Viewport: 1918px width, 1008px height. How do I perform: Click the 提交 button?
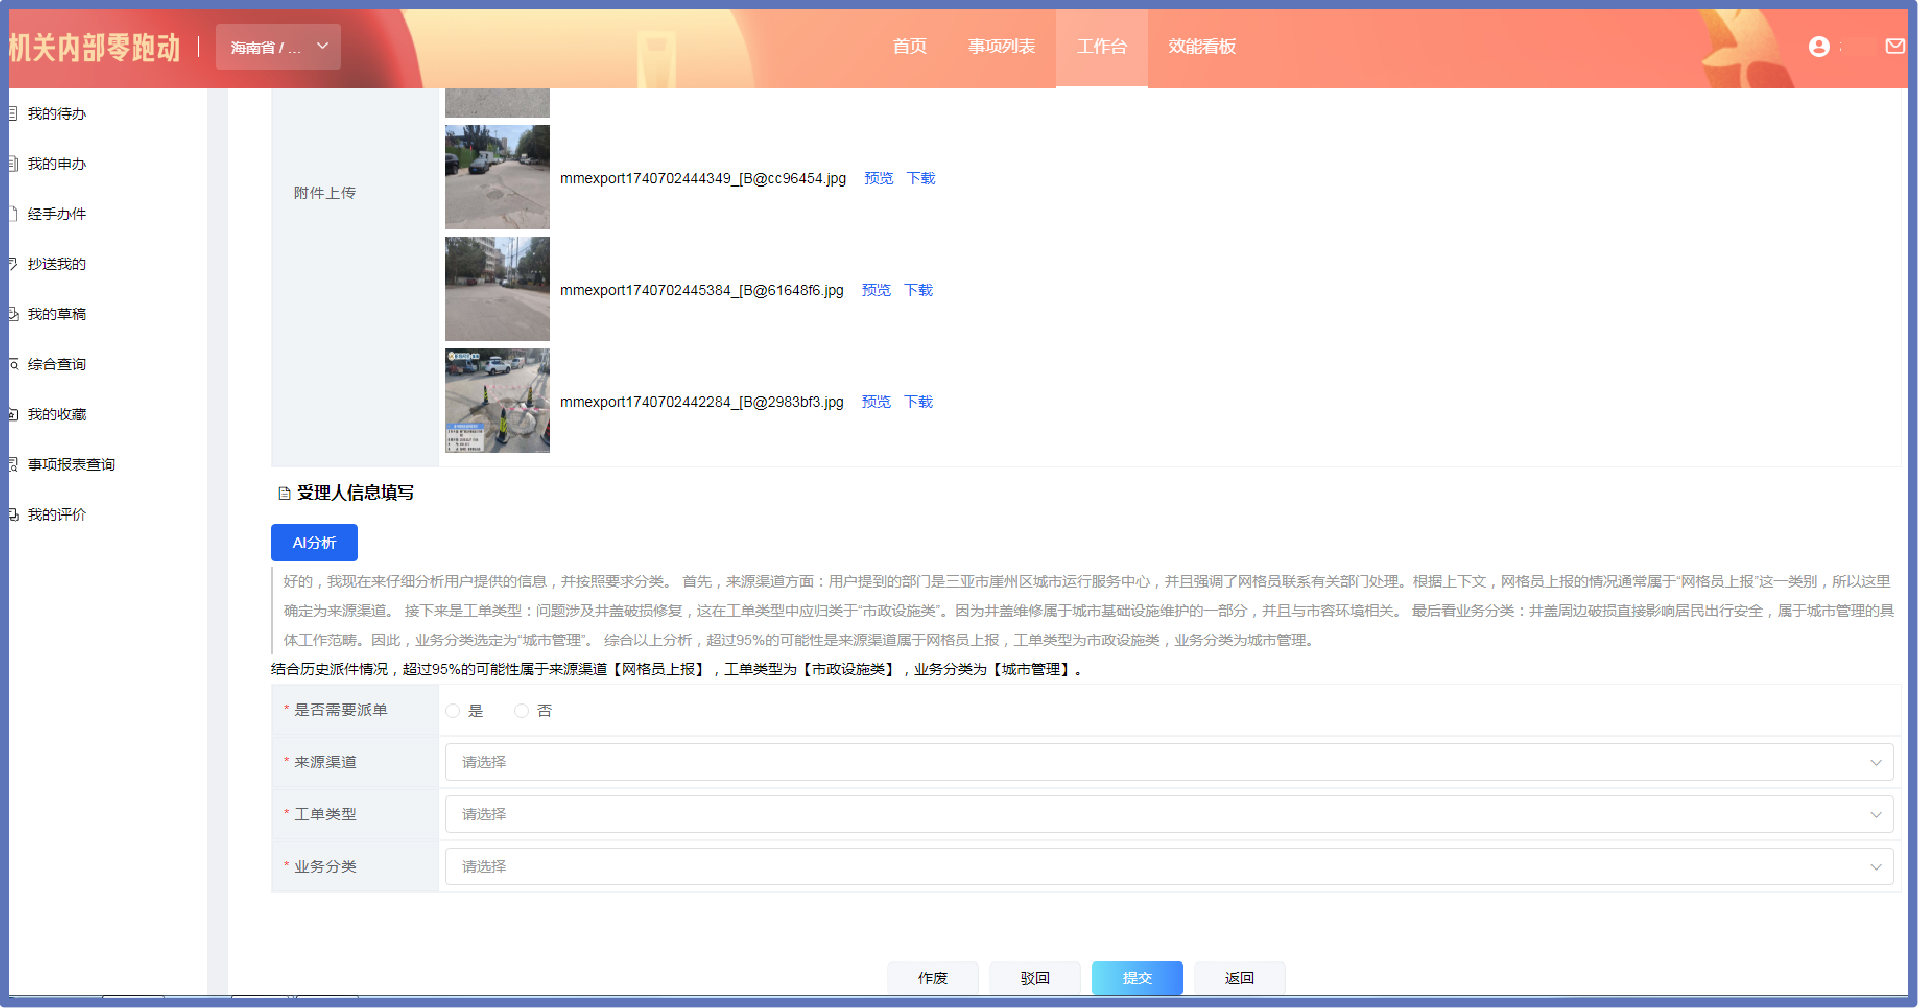(1137, 978)
